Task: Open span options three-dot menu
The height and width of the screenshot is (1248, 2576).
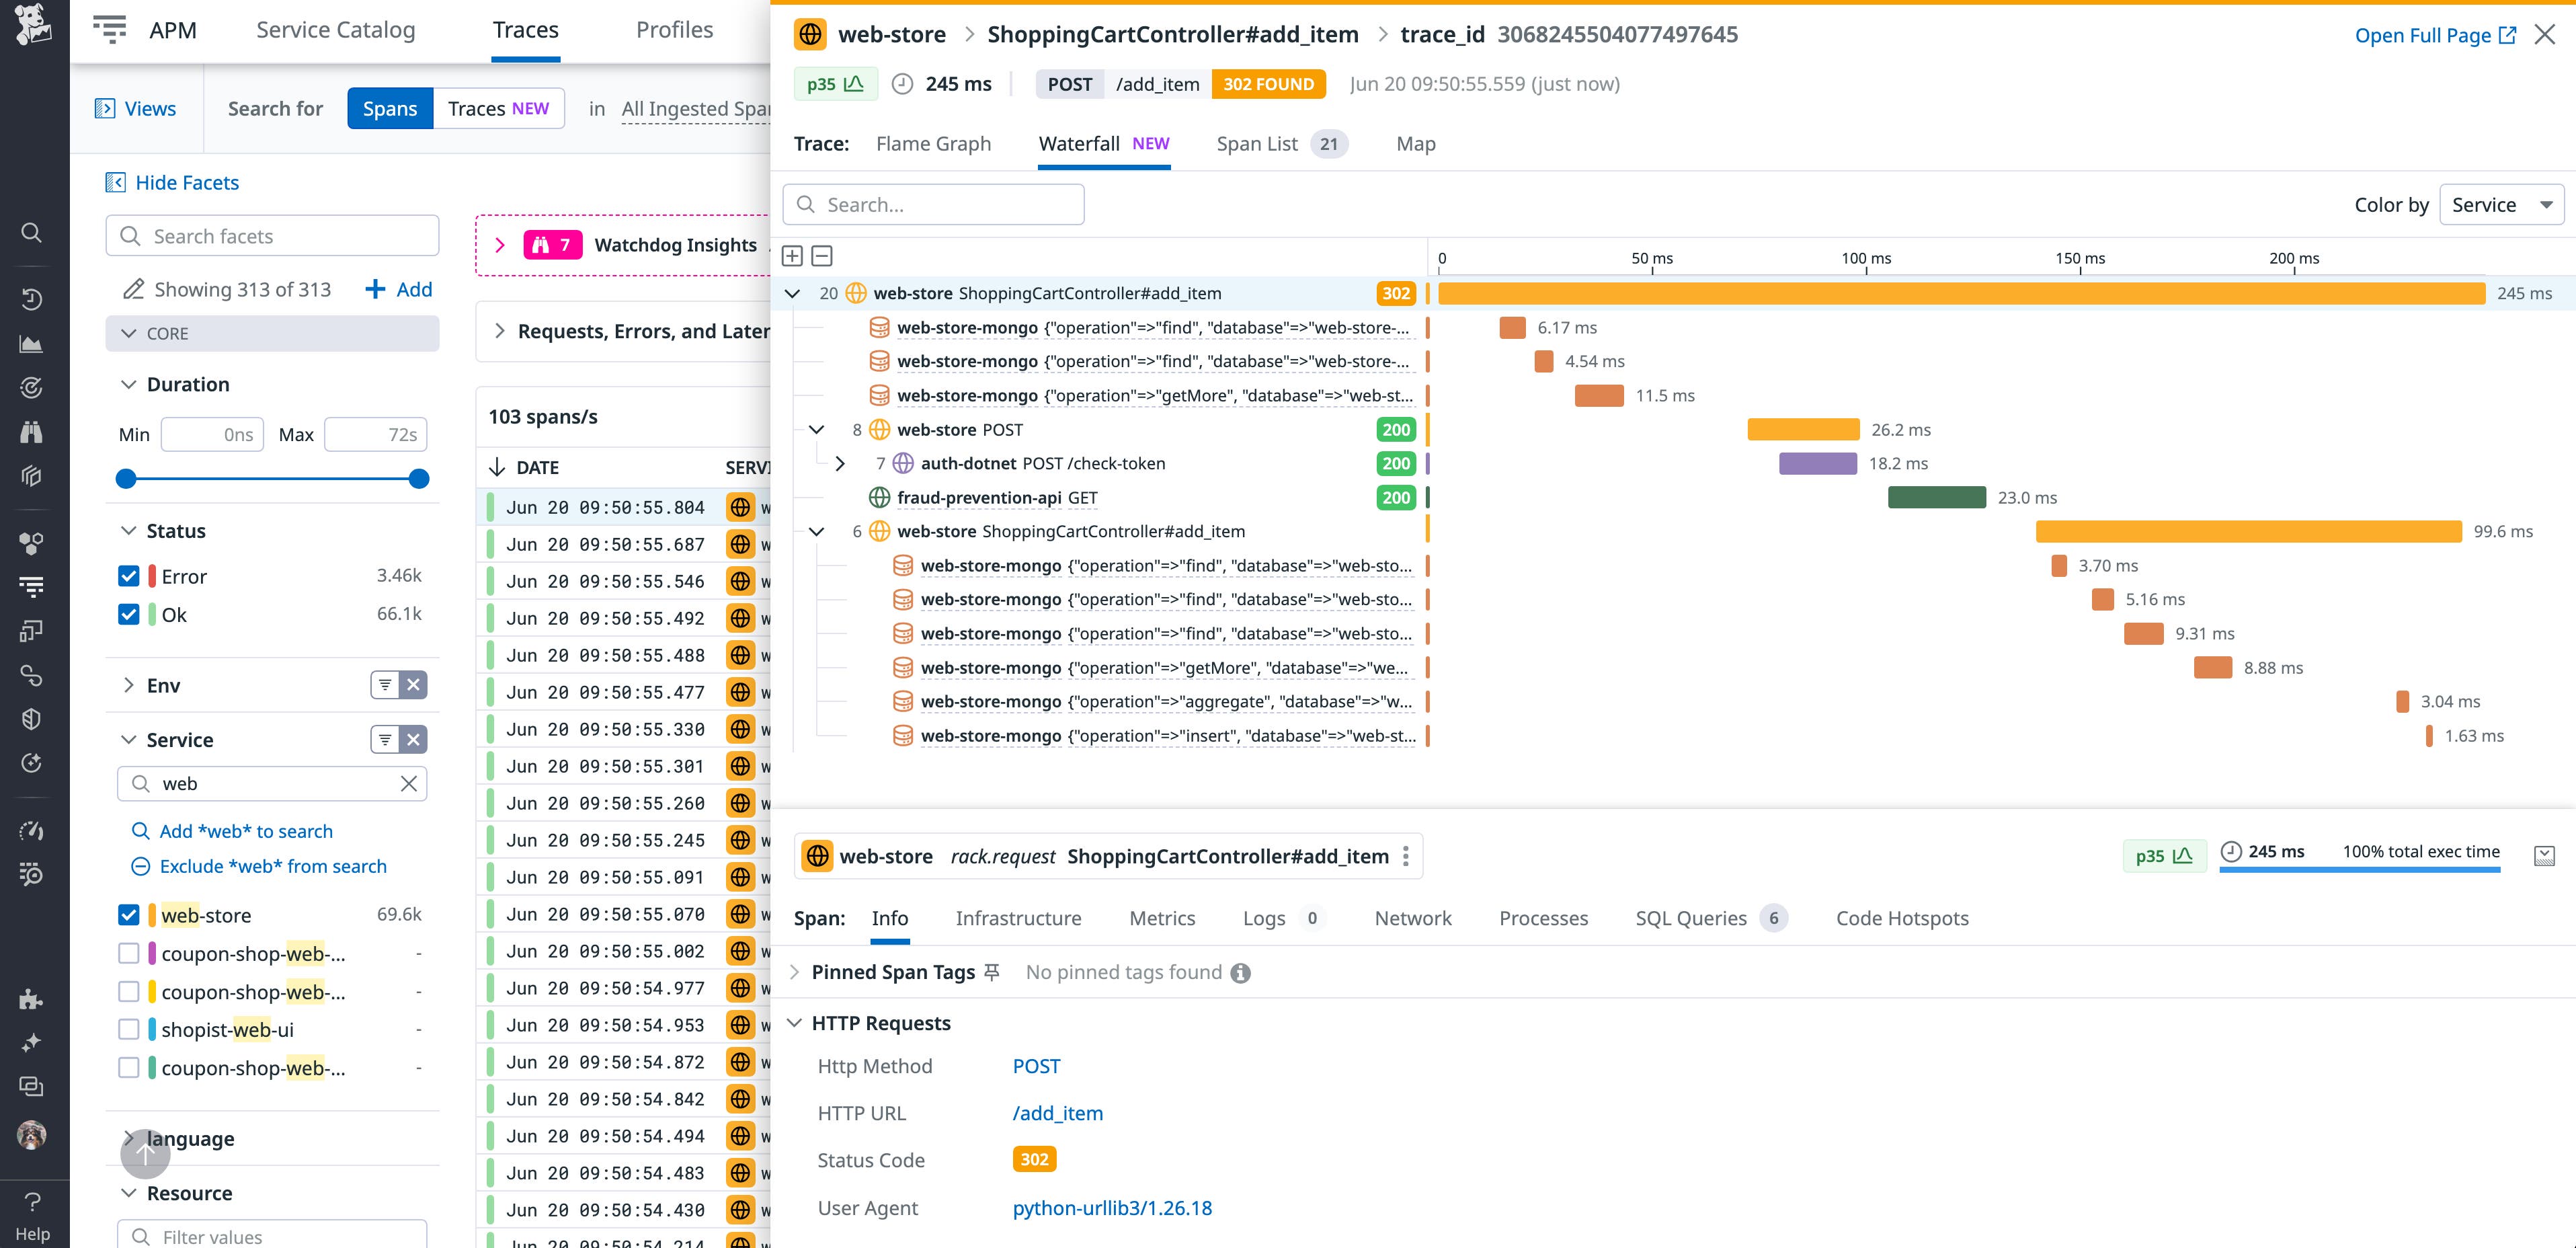Action: [1406, 856]
